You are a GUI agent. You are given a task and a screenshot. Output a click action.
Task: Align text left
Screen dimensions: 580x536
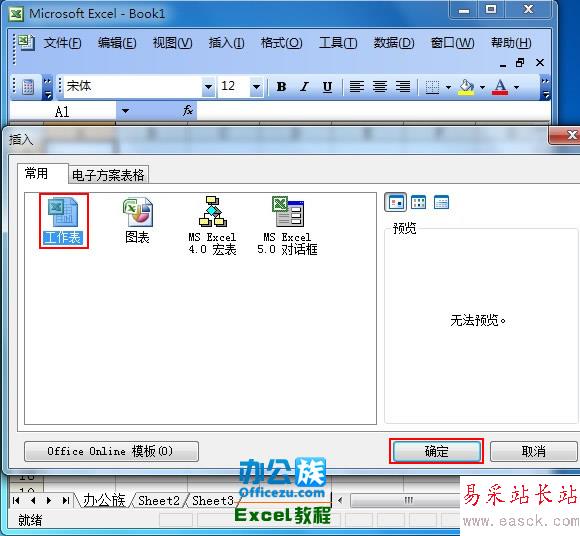[x=357, y=87]
